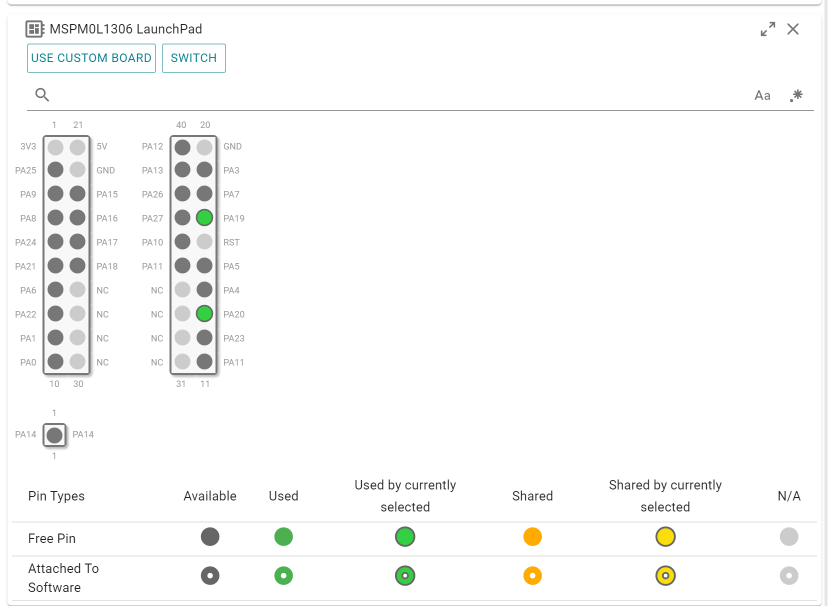
Task: Select the PA3 pin
Action: pyautogui.click(x=204, y=169)
